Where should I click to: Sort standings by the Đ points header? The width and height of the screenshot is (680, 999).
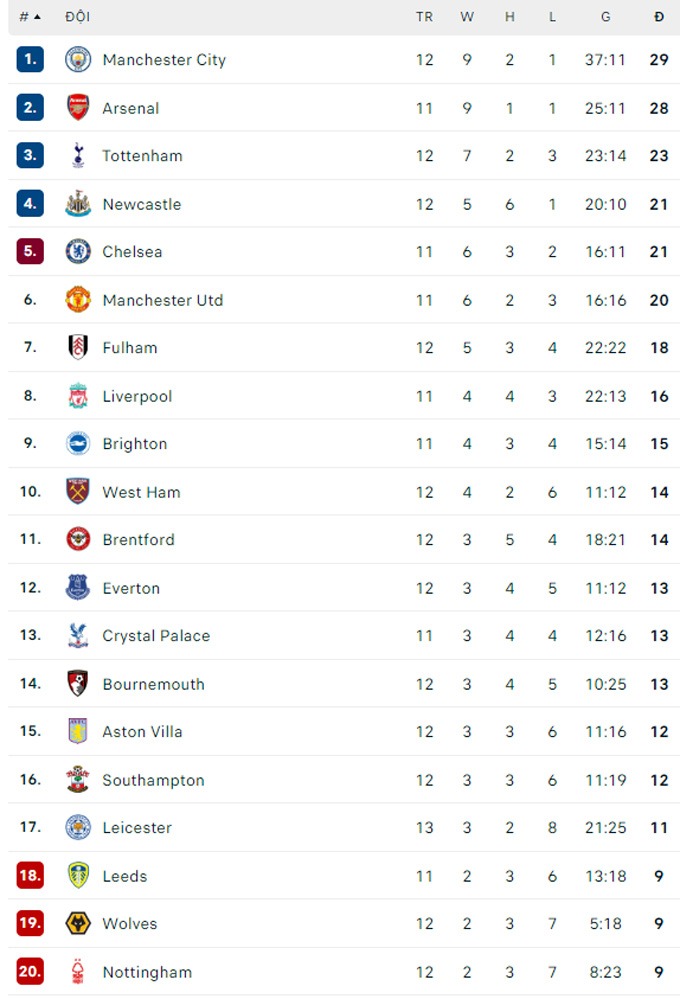click(659, 17)
